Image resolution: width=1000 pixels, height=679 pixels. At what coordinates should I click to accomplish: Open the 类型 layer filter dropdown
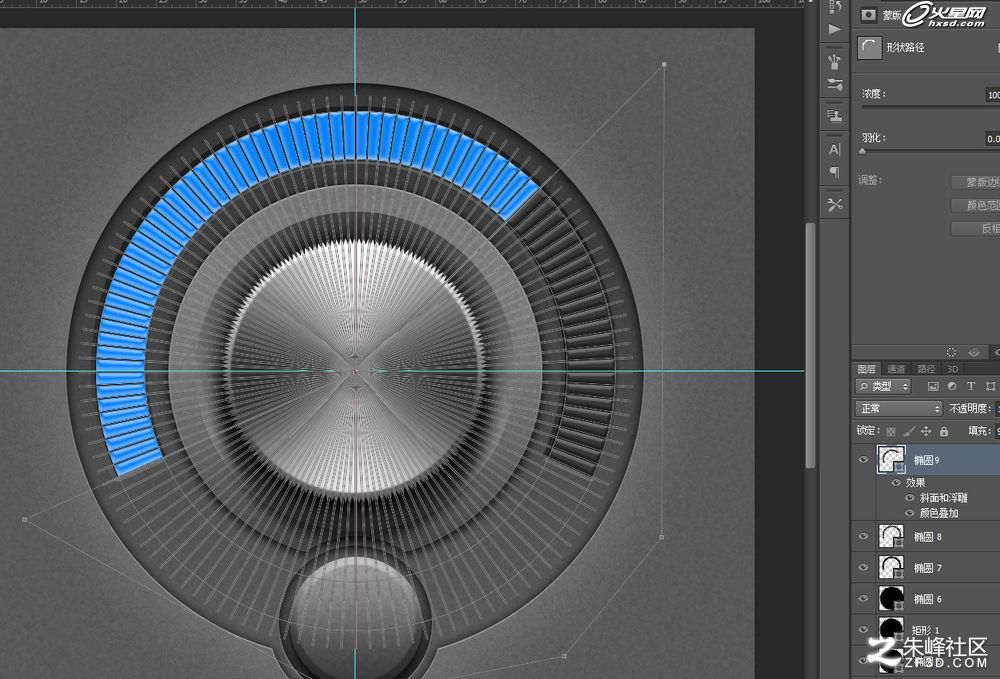pos(883,386)
